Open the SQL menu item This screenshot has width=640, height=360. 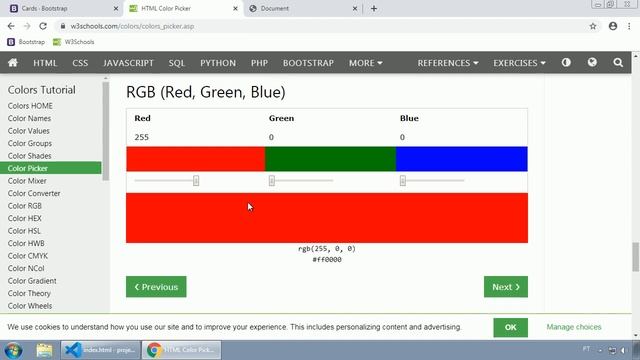tap(177, 63)
